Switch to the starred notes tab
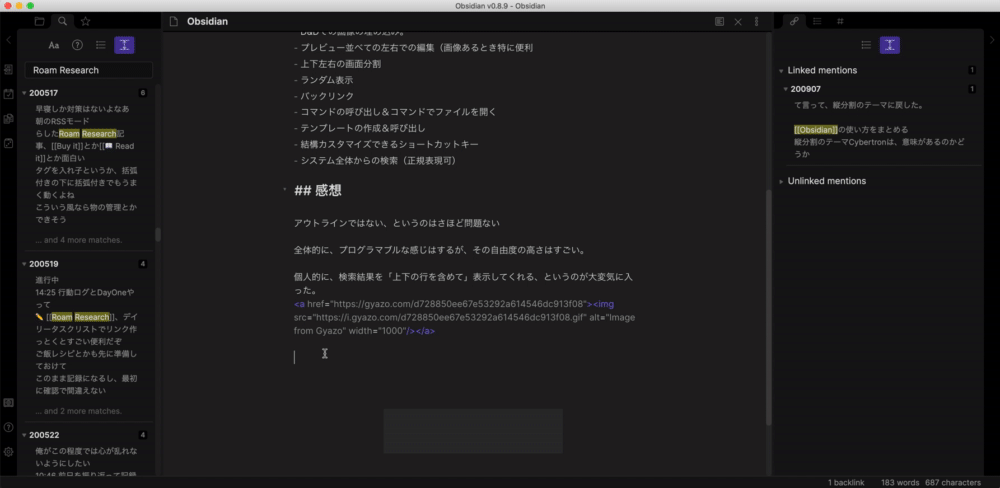This screenshot has width=1000, height=488. (85, 21)
